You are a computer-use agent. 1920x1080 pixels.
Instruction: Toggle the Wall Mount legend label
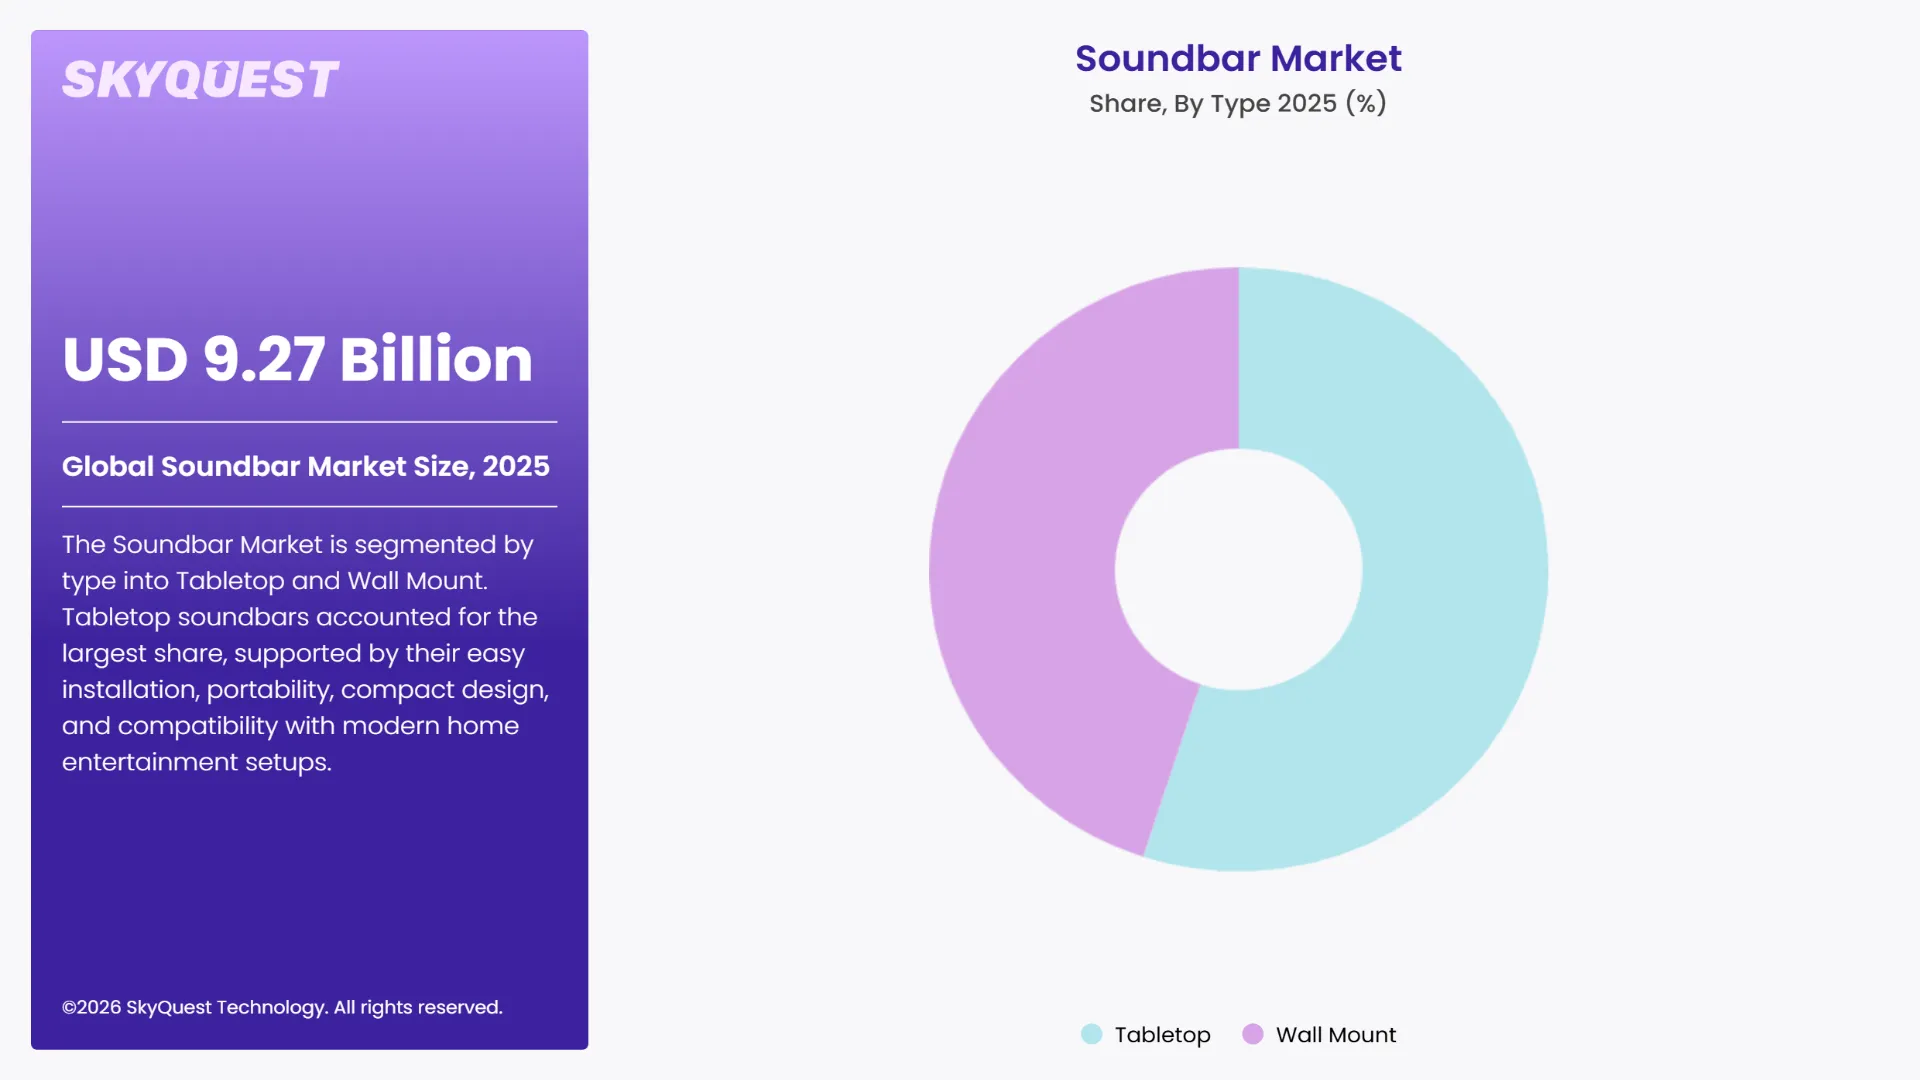tap(1336, 1035)
